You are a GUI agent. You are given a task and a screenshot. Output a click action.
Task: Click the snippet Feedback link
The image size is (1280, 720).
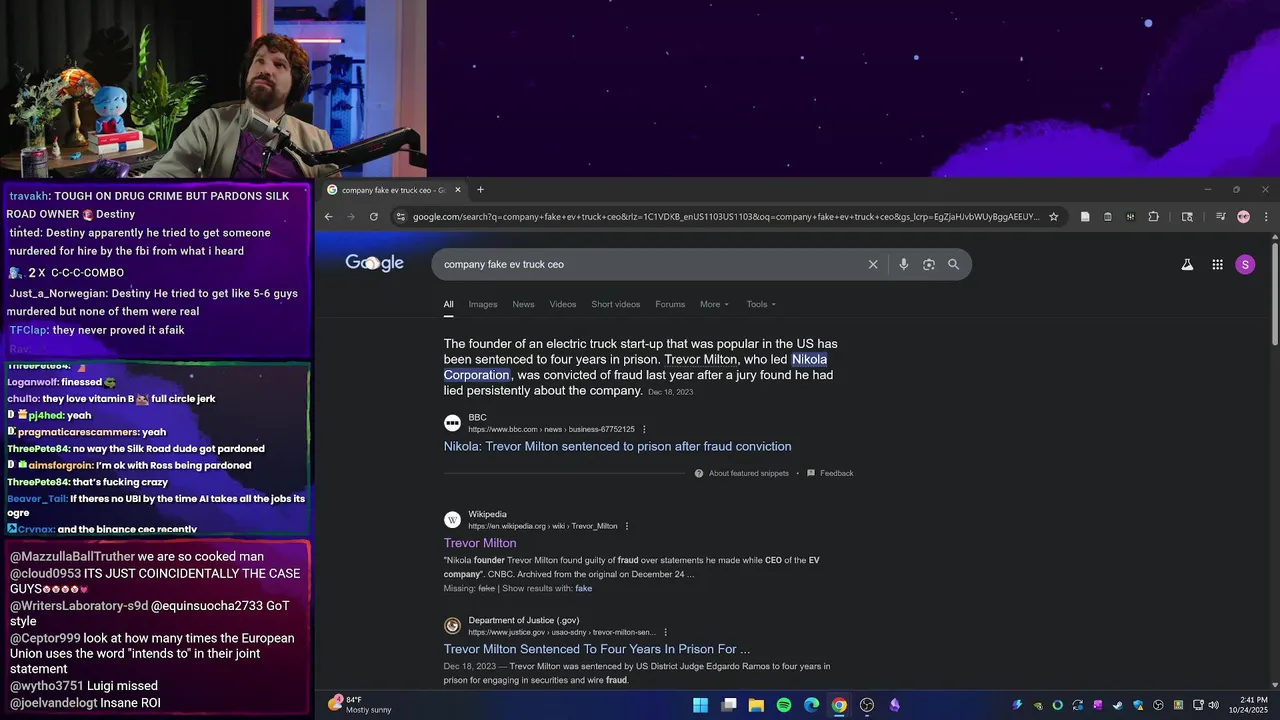830,473
